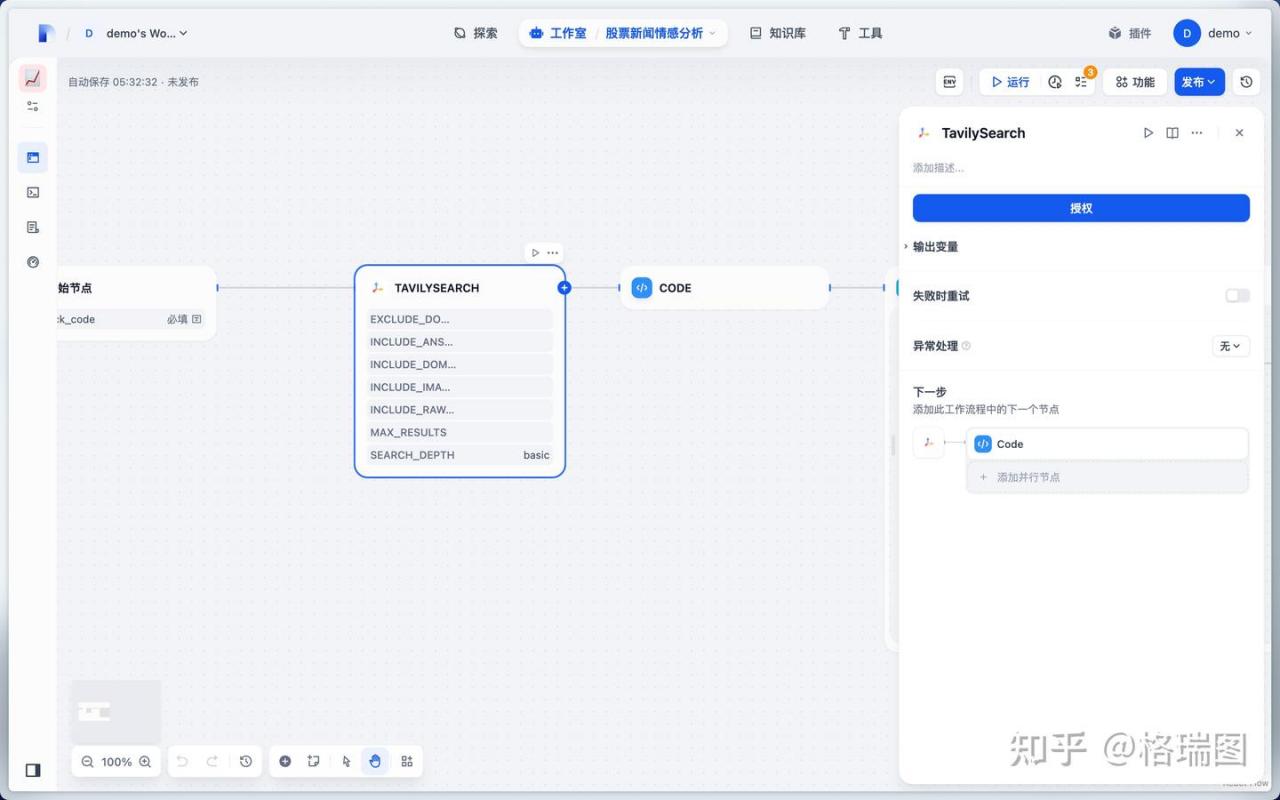Image resolution: width=1280 pixels, height=800 pixels.
Task: Open the demo user account dropdown
Action: (x=1212, y=33)
